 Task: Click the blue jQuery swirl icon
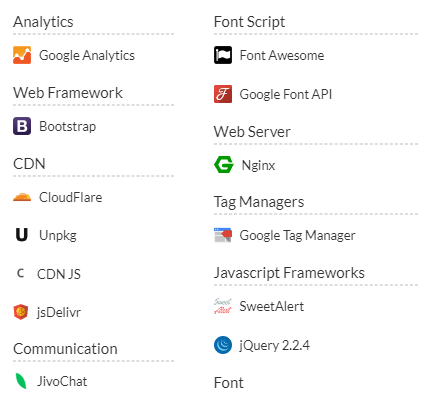click(223, 345)
